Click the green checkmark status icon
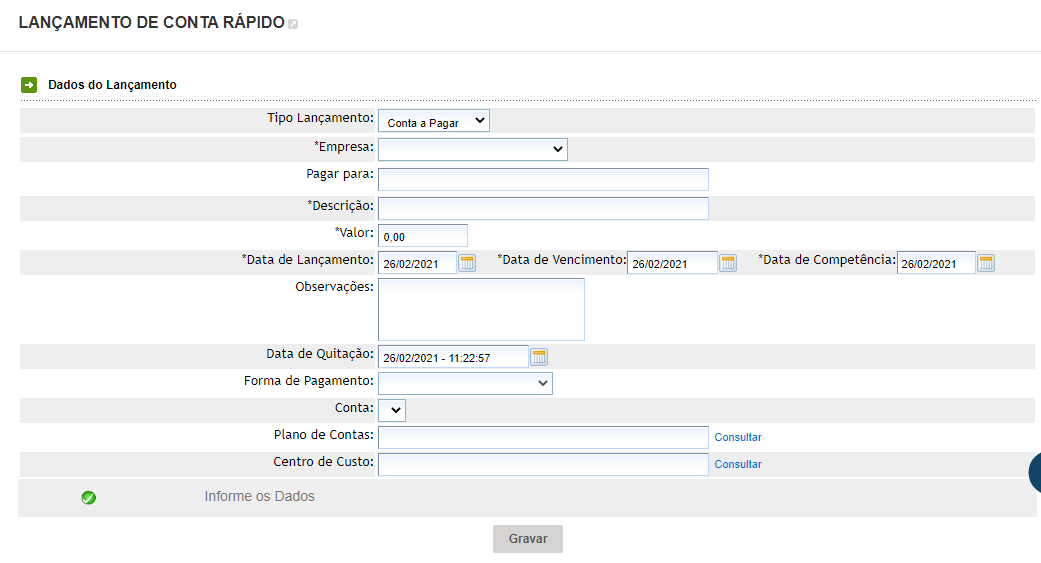 tap(88, 497)
